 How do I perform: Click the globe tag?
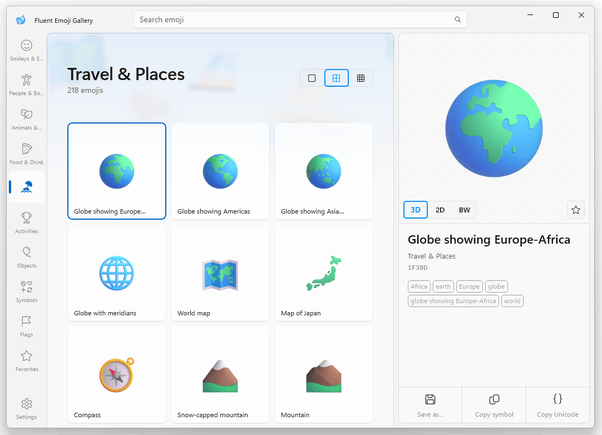click(496, 286)
